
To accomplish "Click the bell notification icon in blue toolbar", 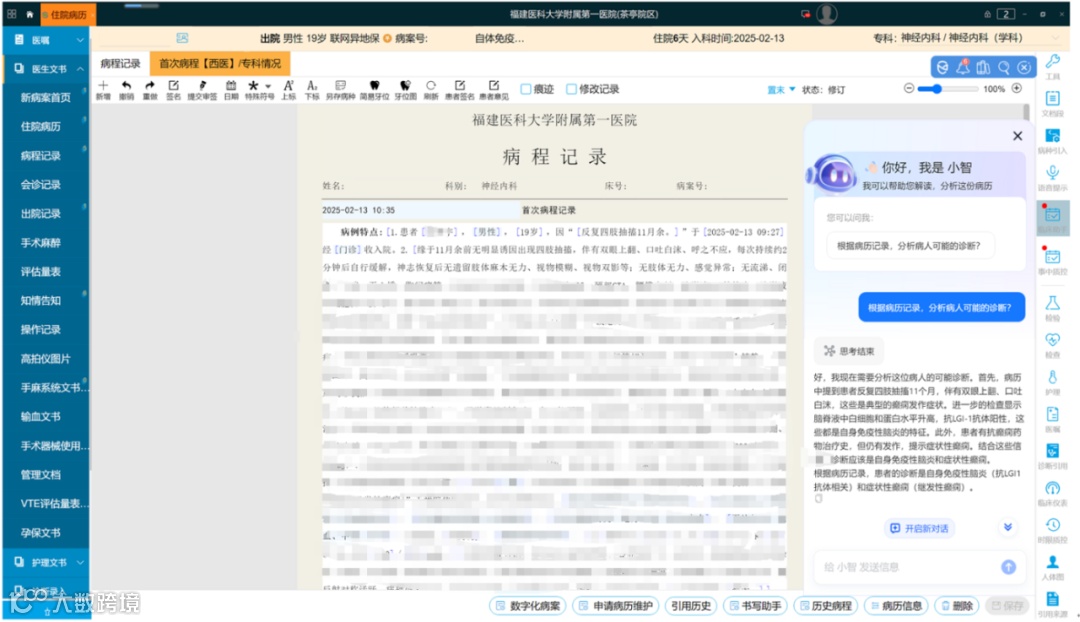I will point(963,67).
